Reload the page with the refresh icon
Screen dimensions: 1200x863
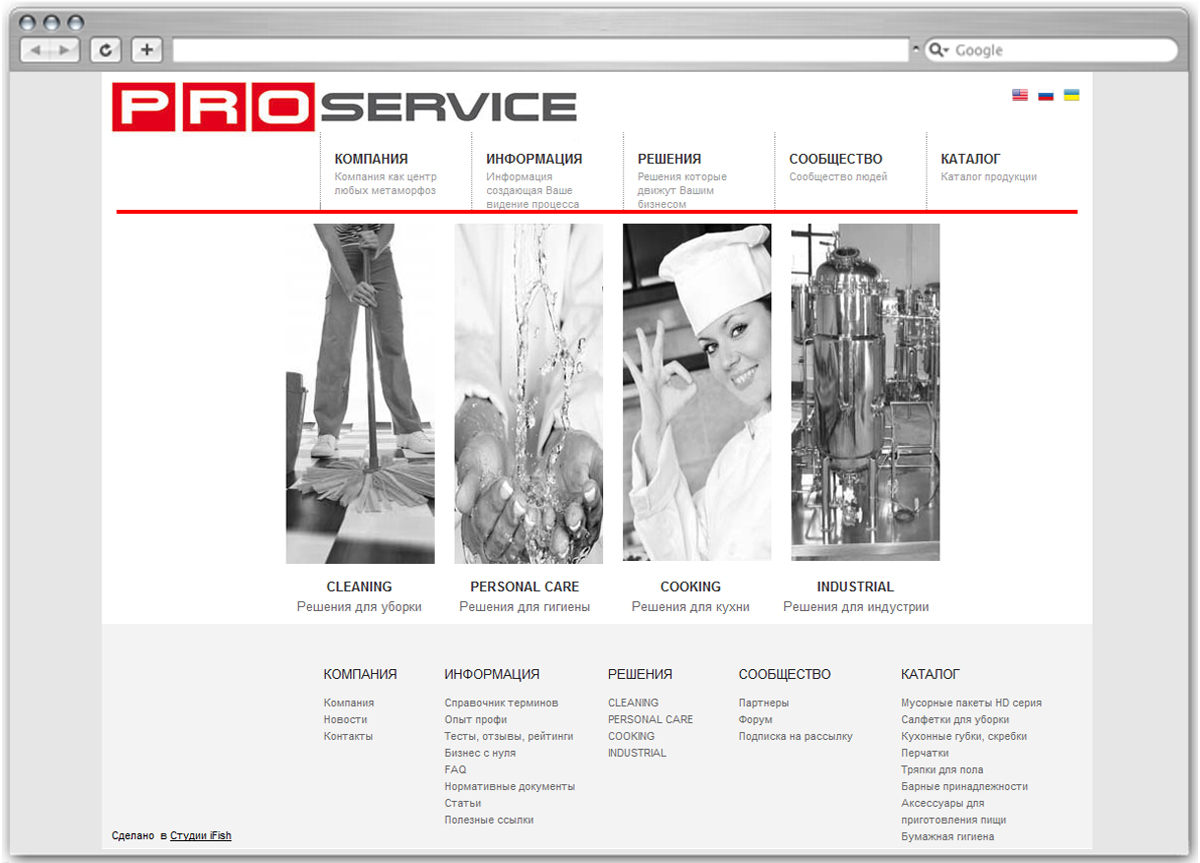tap(105, 49)
